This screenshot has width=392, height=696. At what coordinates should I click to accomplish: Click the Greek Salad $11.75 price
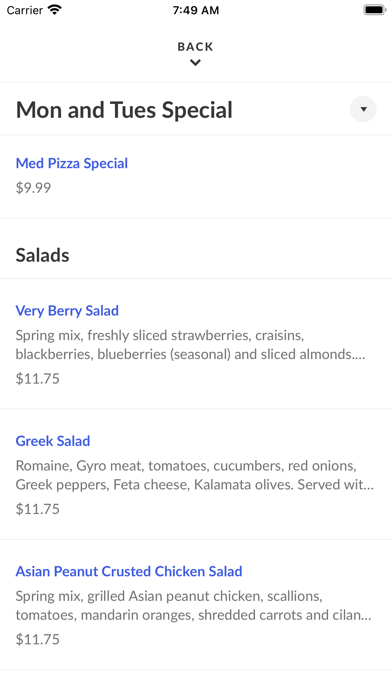[38, 509]
